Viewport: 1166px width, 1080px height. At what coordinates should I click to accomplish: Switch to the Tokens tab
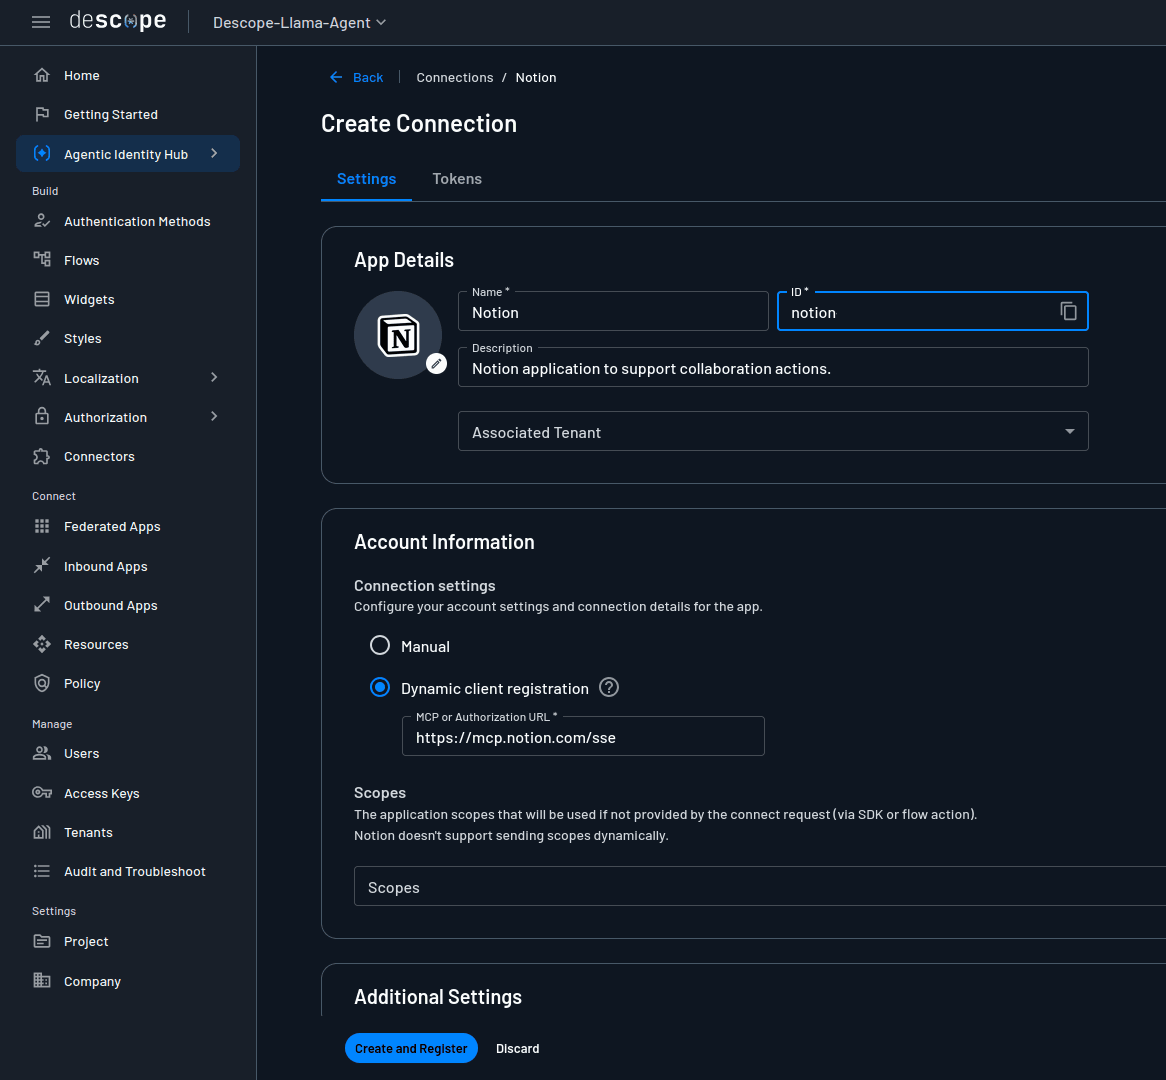tap(457, 179)
